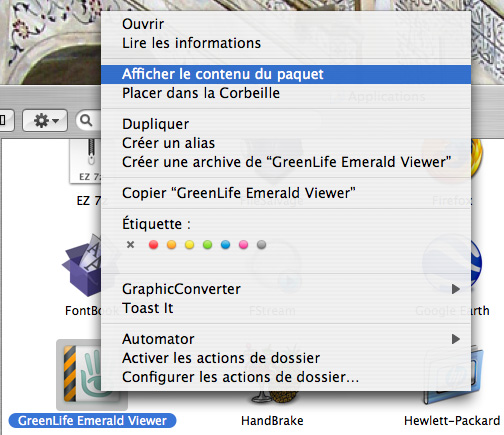Expand the Automator submenu

[x=286, y=339]
